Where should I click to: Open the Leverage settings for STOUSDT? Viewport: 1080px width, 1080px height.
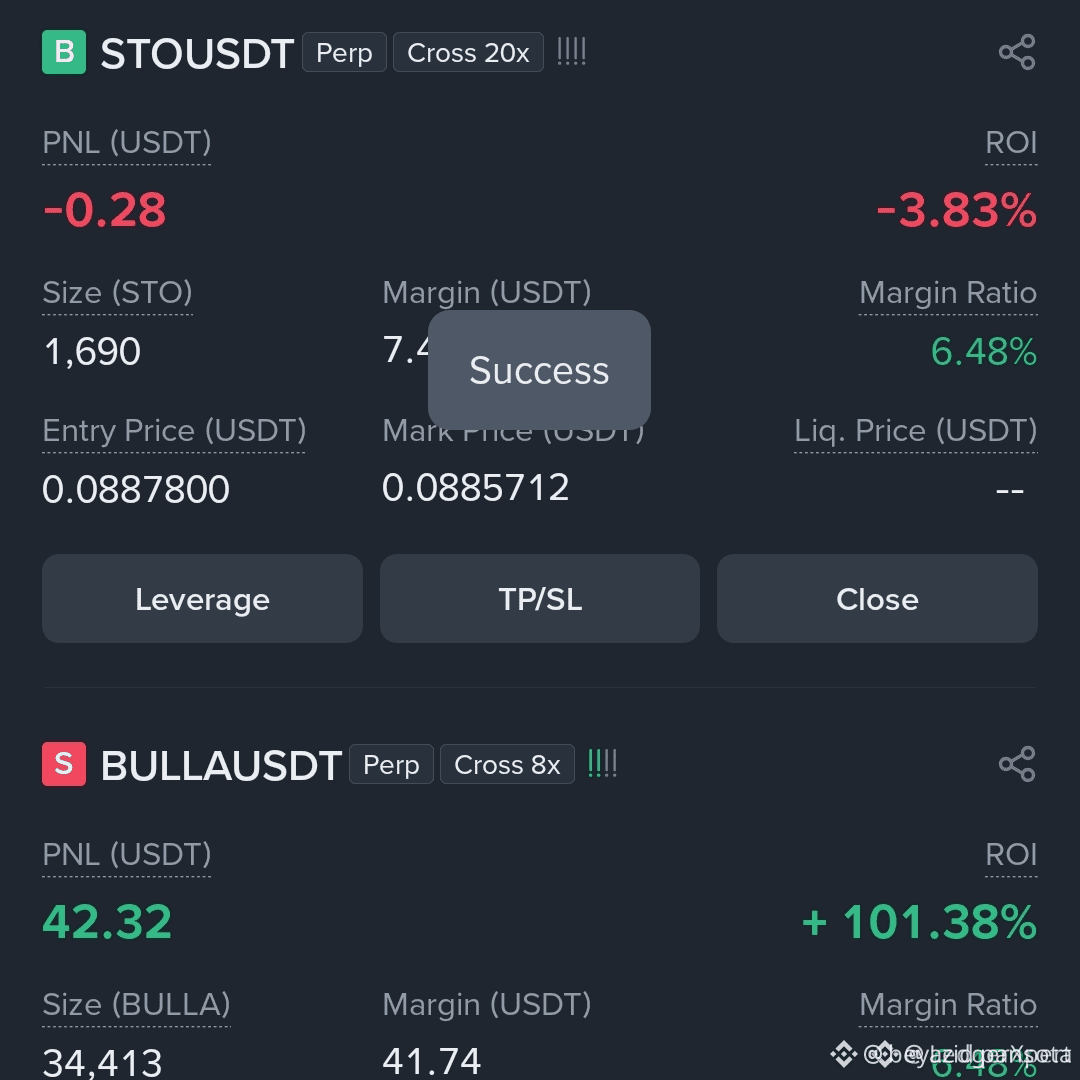click(202, 599)
